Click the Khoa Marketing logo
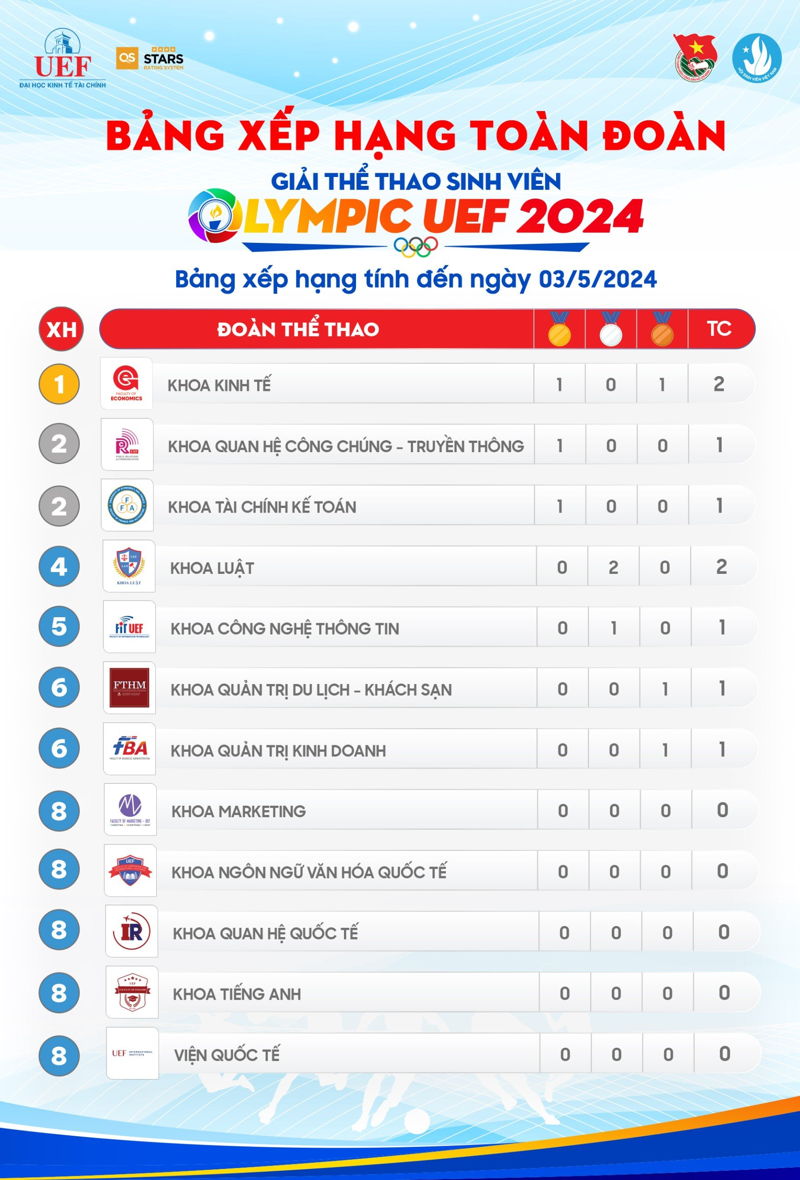The width and height of the screenshot is (800, 1180). [131, 811]
